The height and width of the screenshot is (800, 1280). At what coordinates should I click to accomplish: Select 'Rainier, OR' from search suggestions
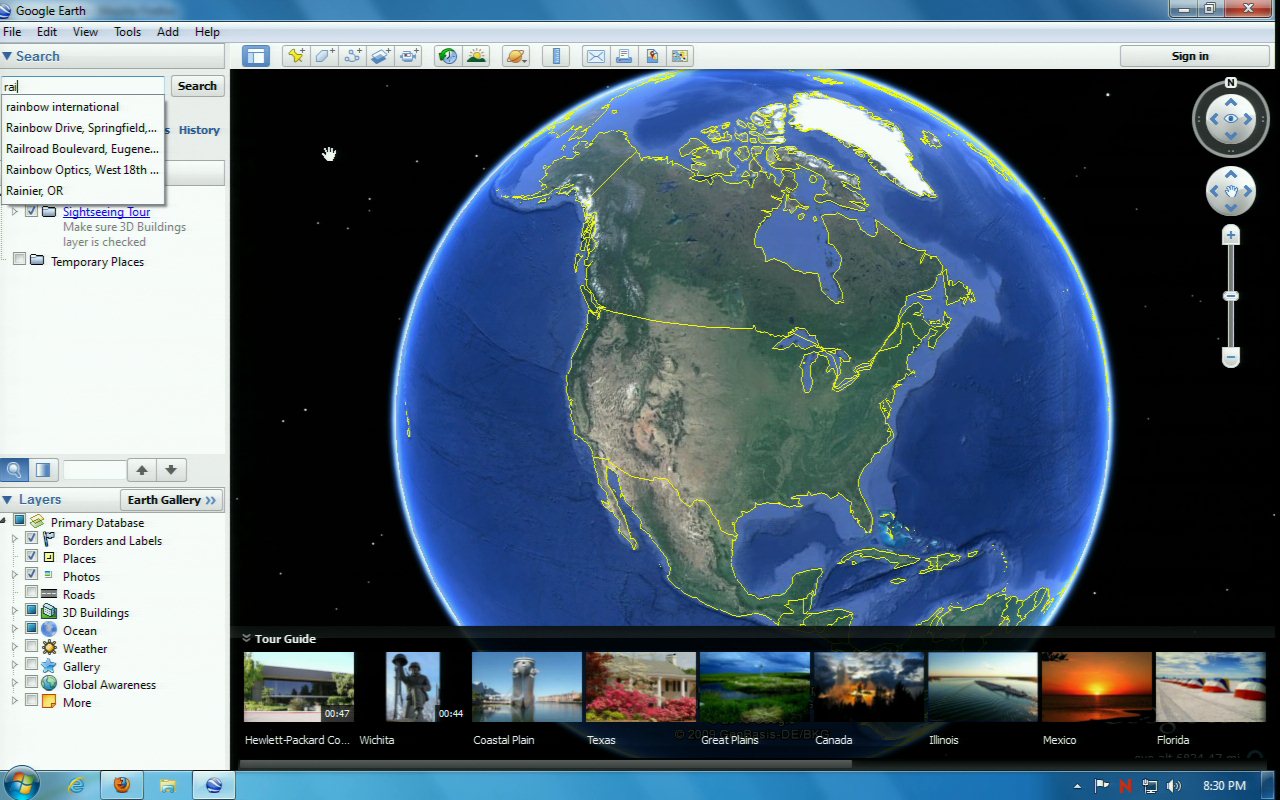(35, 191)
